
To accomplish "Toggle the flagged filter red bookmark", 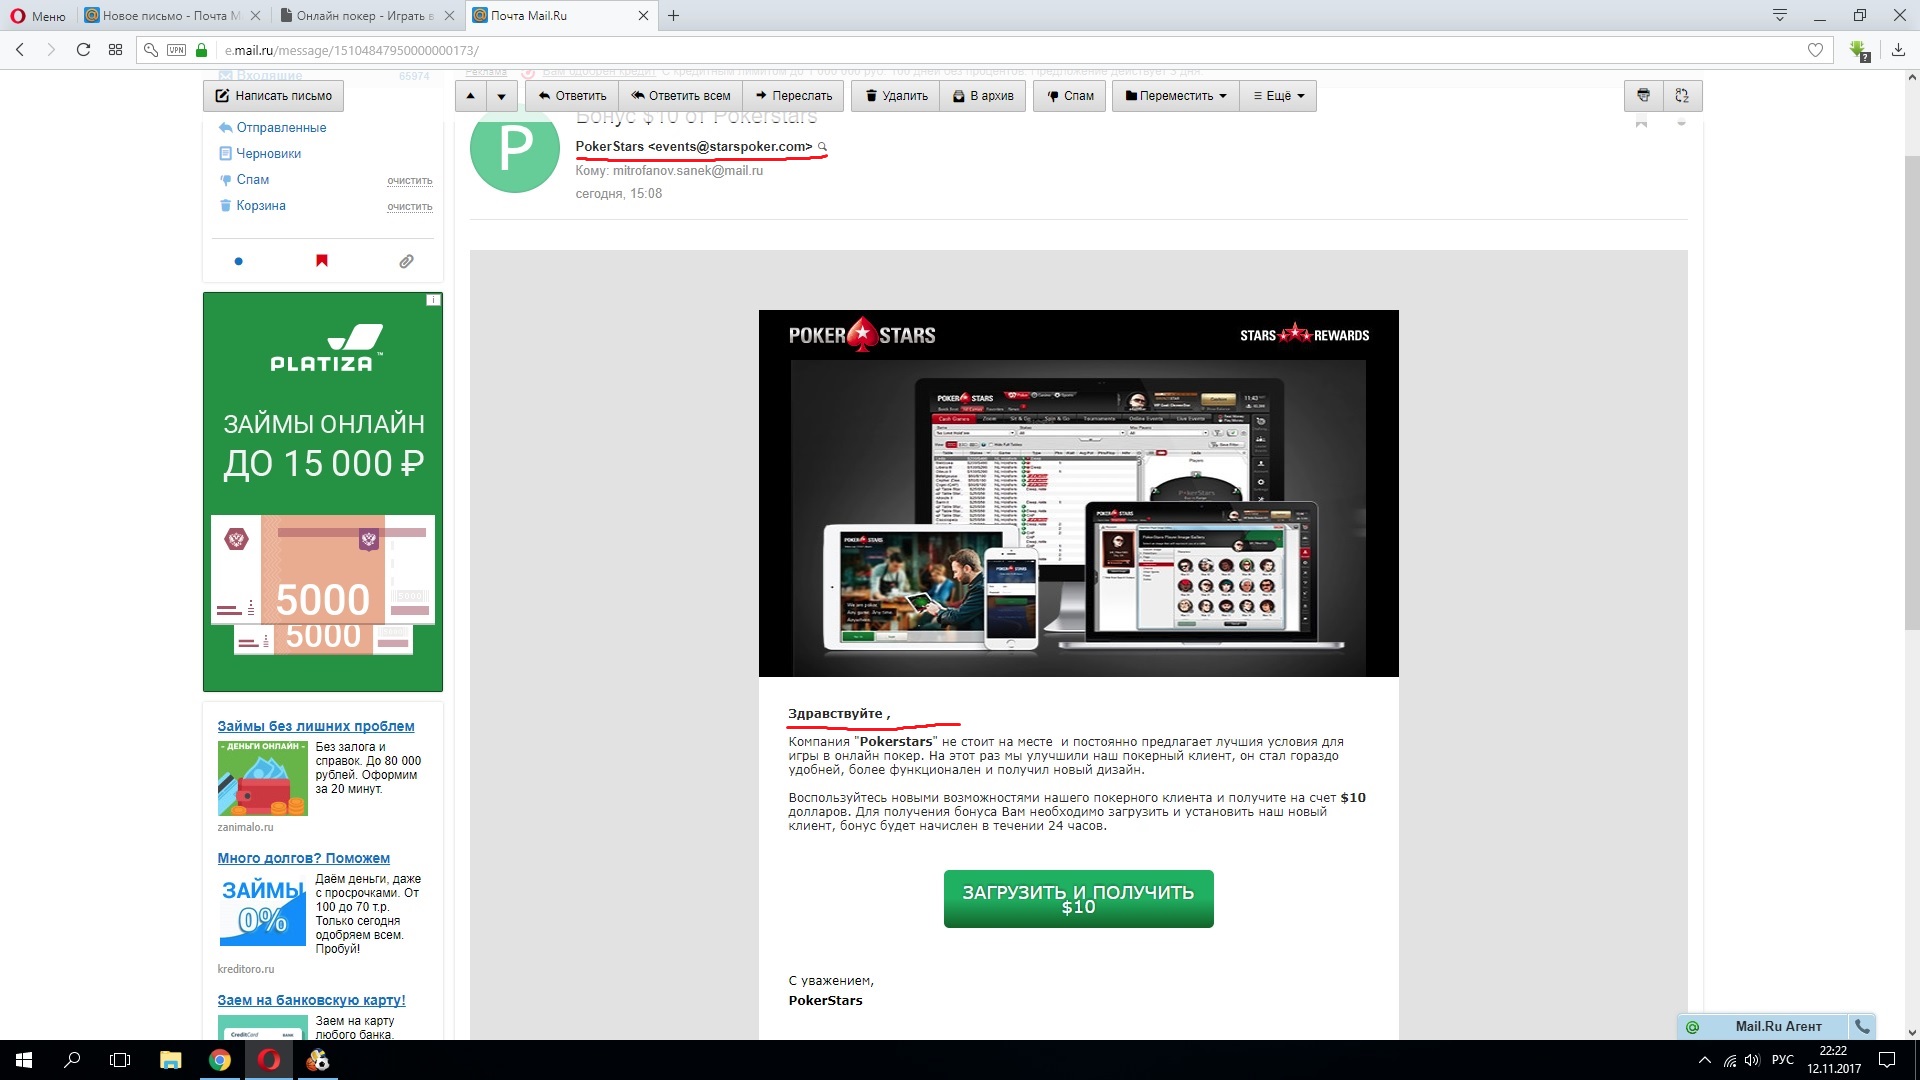I will (x=322, y=261).
